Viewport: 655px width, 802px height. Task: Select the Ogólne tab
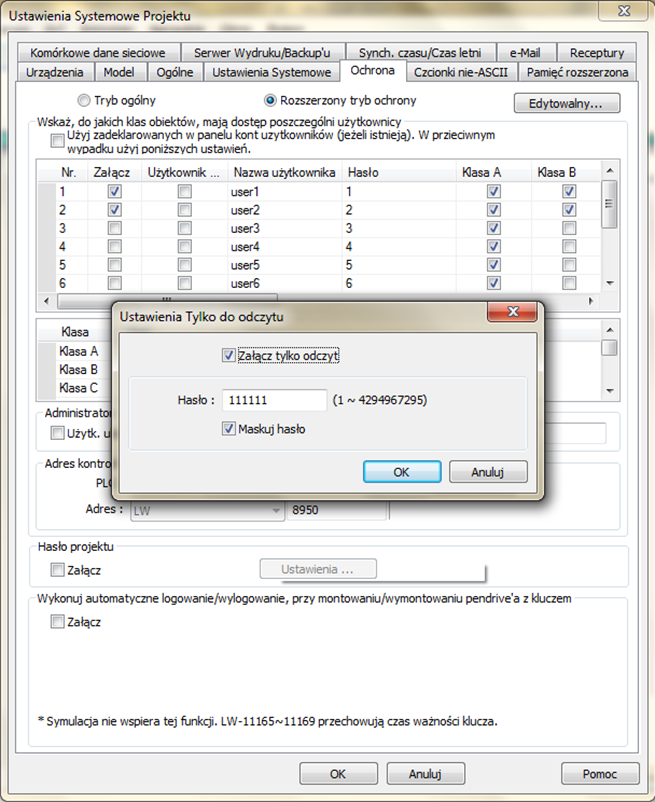[x=175, y=72]
